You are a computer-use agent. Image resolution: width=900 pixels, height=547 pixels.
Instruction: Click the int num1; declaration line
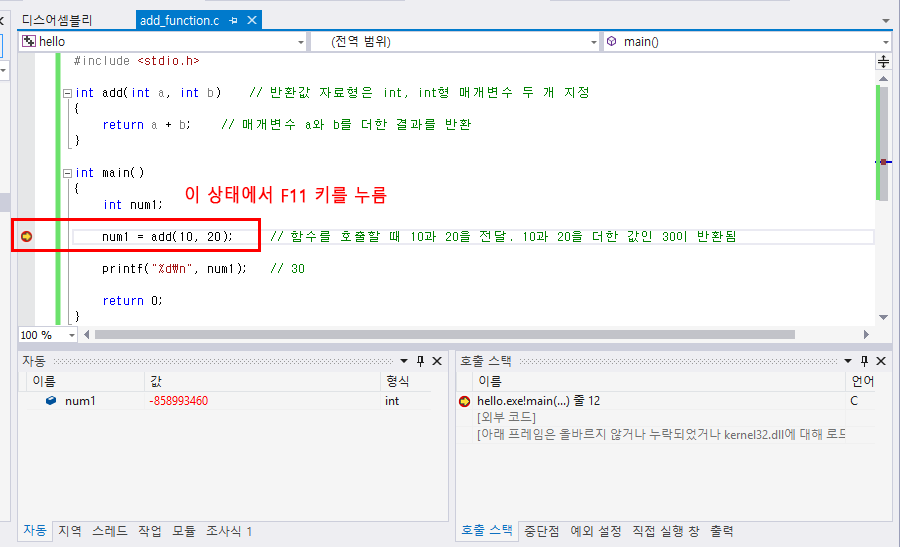133,205
